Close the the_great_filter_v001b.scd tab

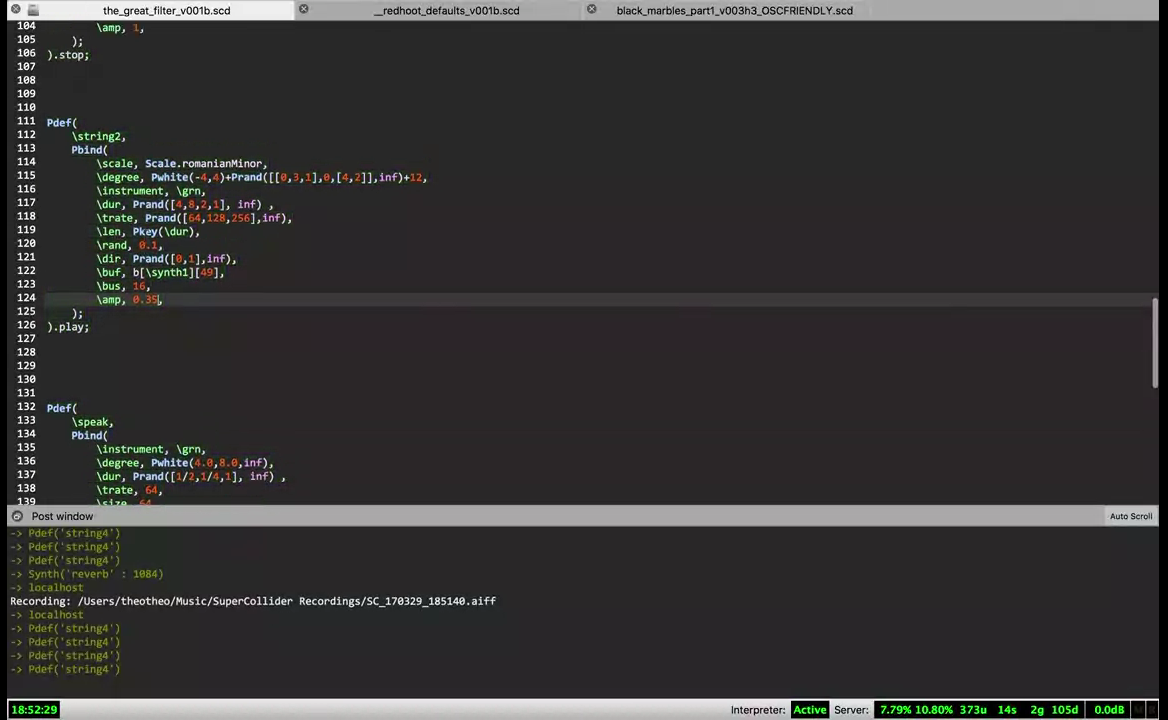point(16,10)
